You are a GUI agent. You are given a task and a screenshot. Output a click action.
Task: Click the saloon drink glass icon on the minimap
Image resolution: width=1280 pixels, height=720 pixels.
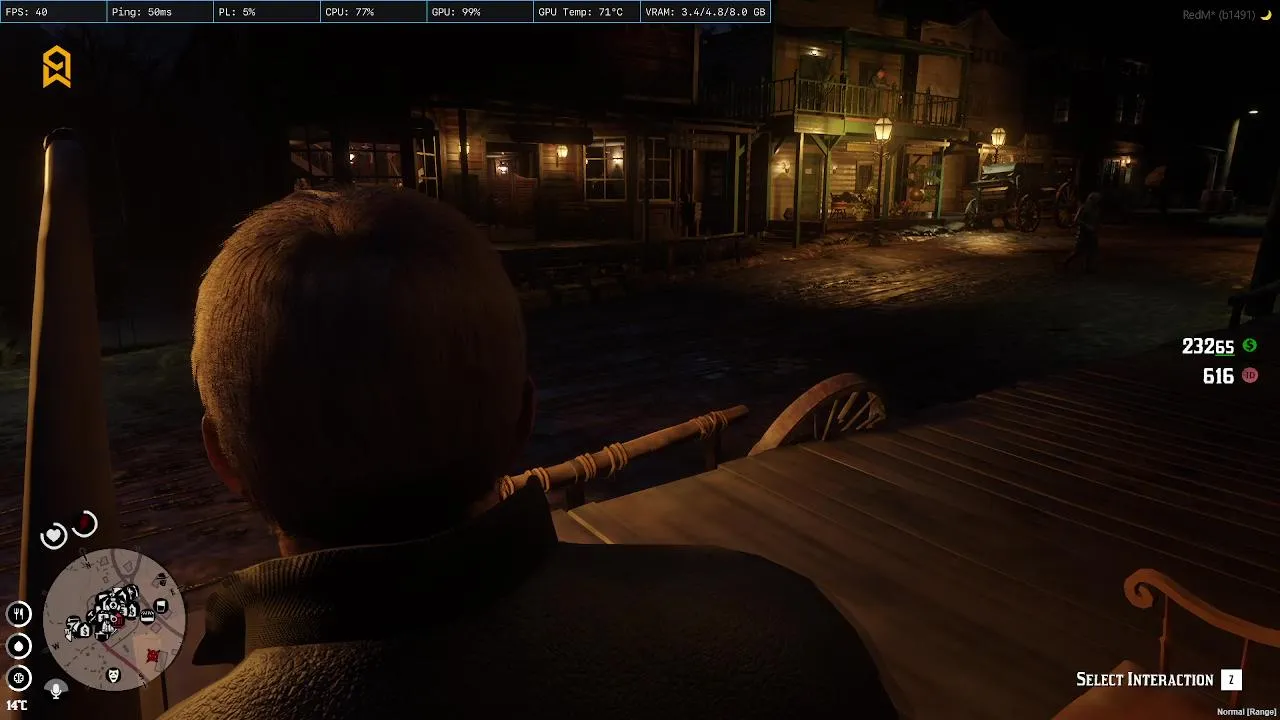[161, 606]
